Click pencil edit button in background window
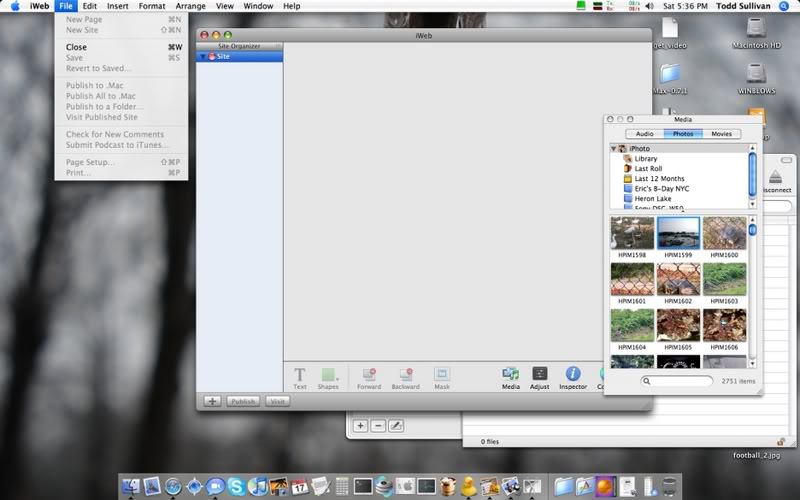Screen dimensions: 800x500 point(396,426)
